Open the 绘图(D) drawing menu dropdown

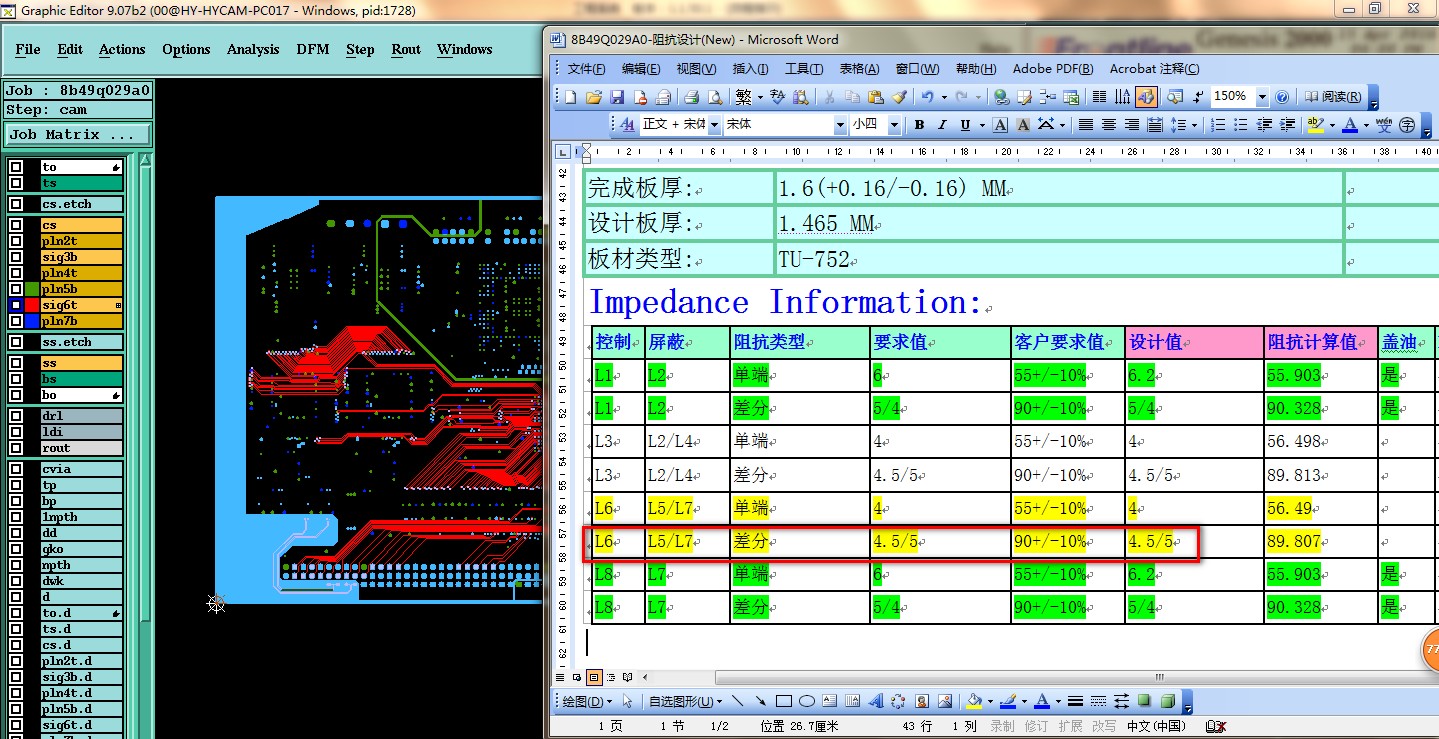click(586, 701)
